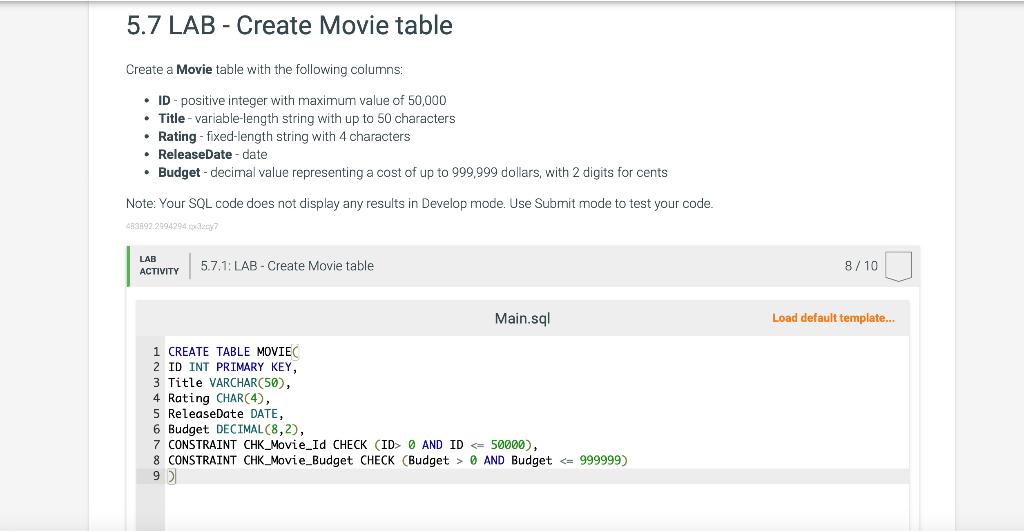Click the Rating bullet requirement text

[x=284, y=137]
